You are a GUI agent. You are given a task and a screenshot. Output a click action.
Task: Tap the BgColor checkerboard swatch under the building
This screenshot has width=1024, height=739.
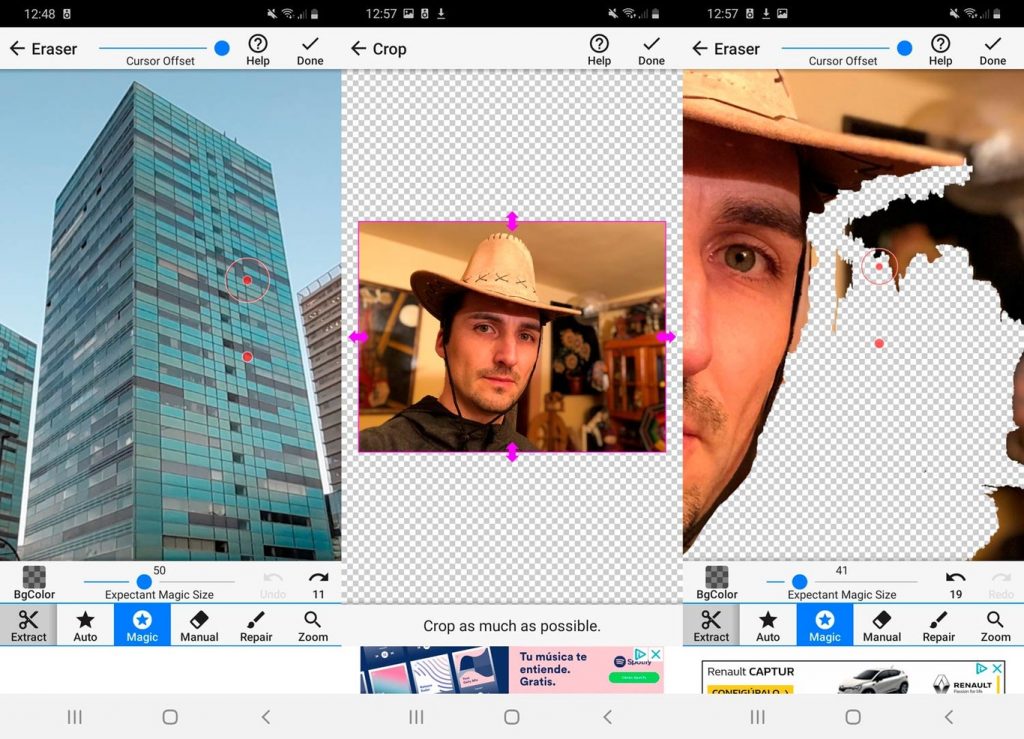[34, 581]
